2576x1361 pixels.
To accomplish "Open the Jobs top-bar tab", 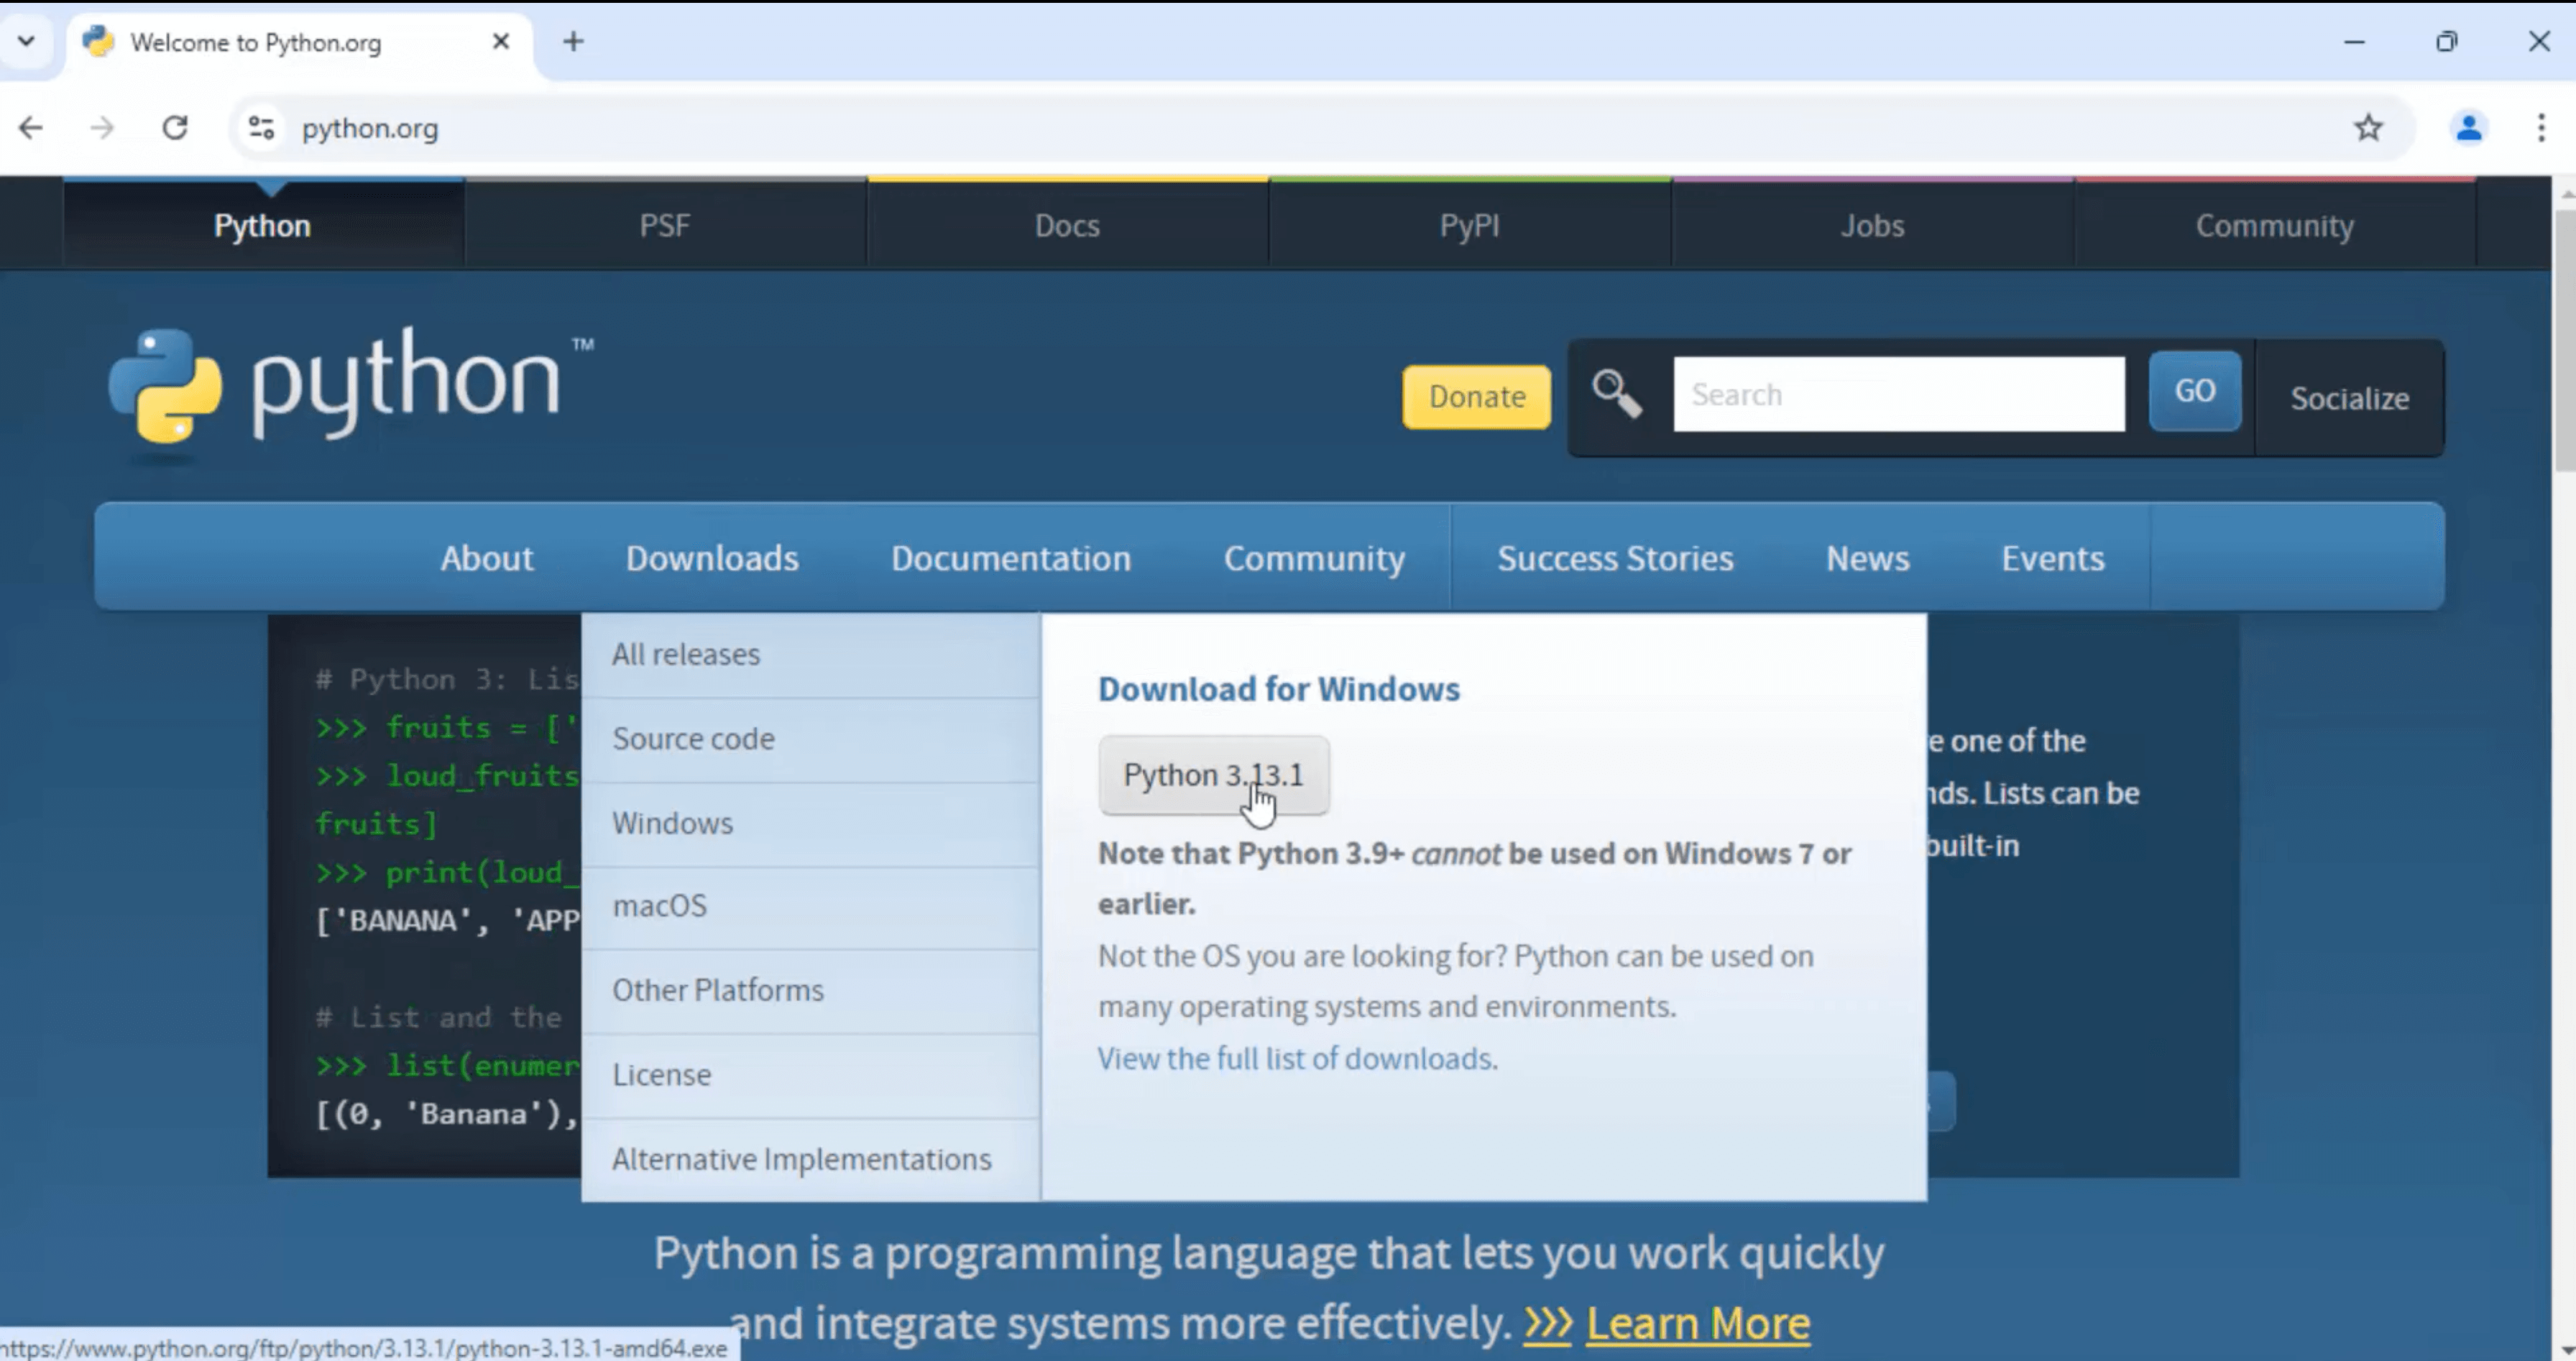I will [x=1873, y=225].
